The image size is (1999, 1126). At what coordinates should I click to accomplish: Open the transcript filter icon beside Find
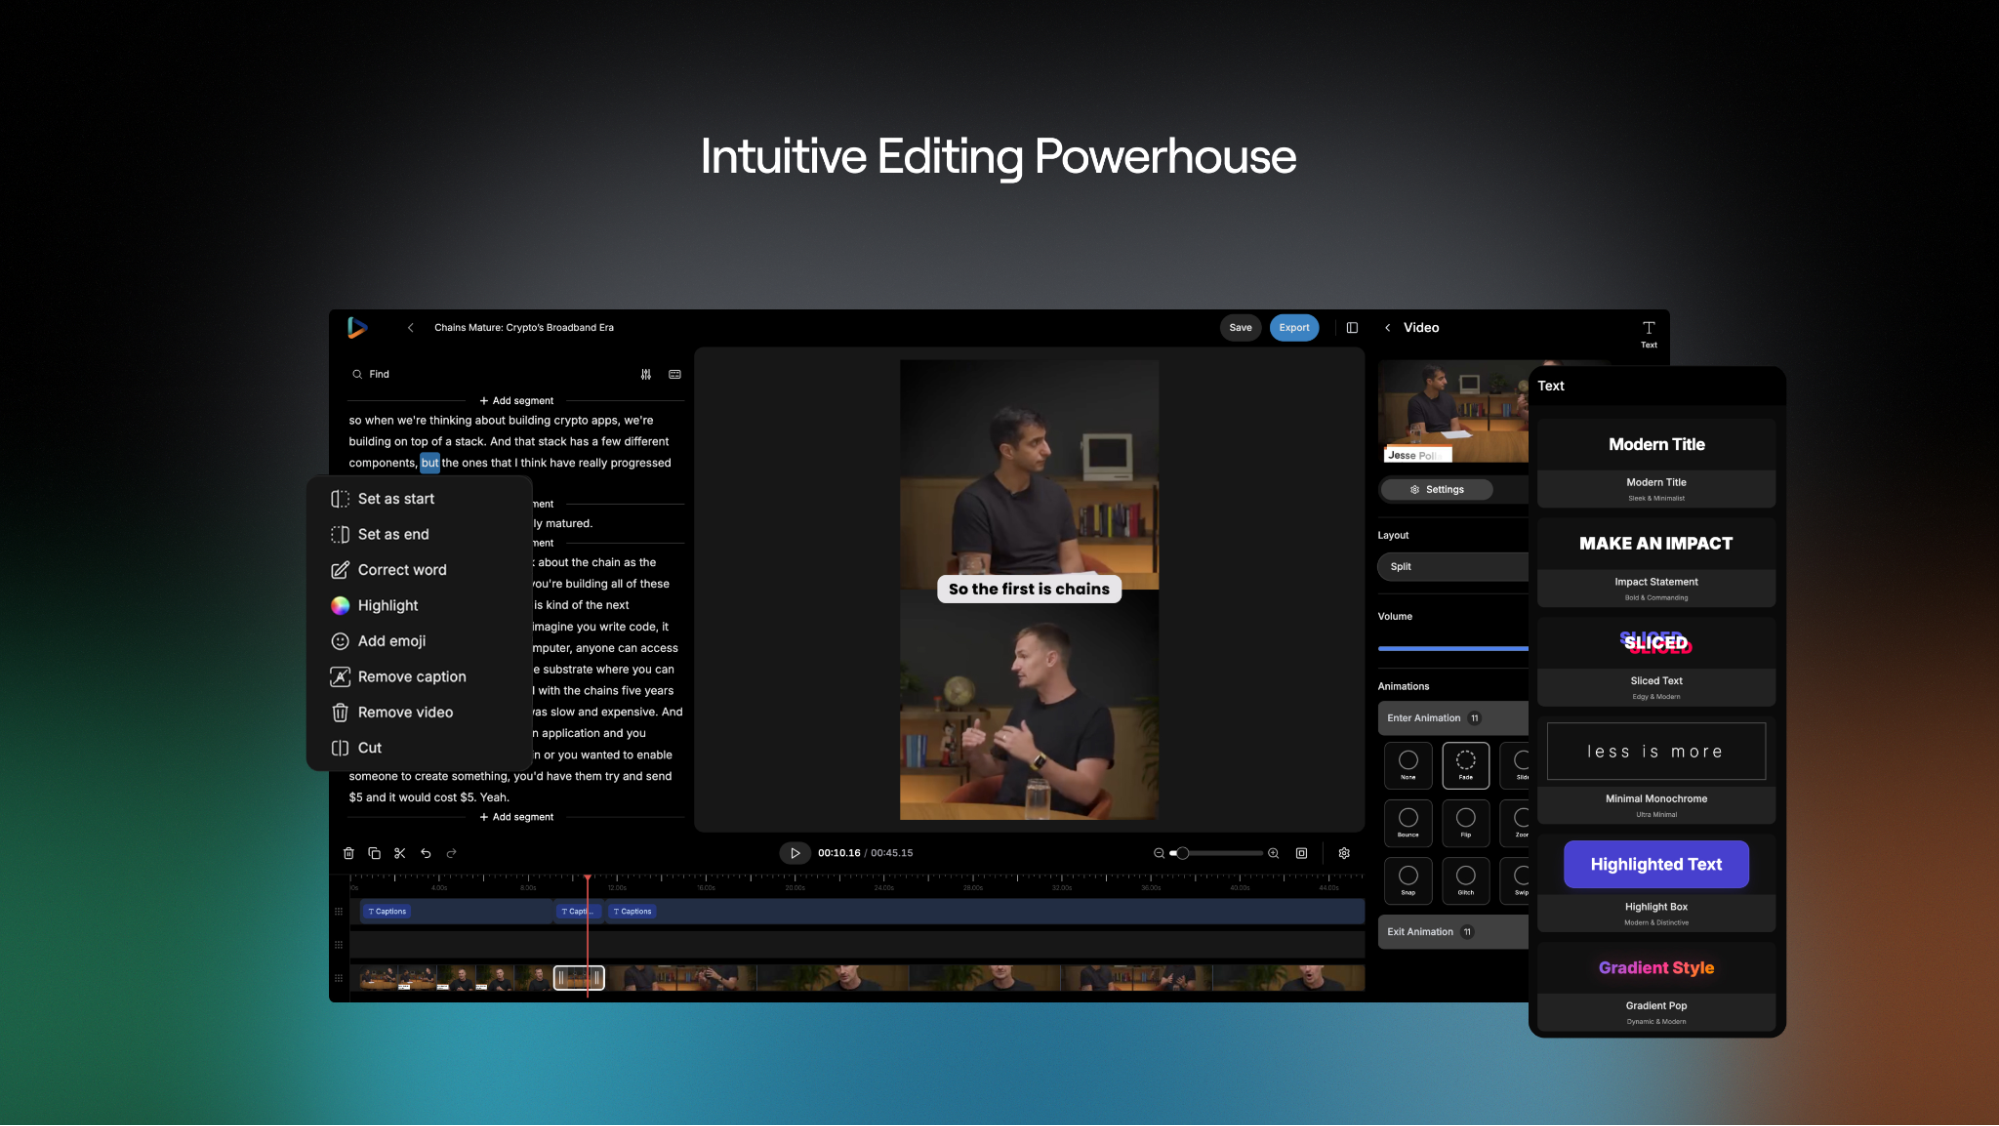(x=646, y=374)
